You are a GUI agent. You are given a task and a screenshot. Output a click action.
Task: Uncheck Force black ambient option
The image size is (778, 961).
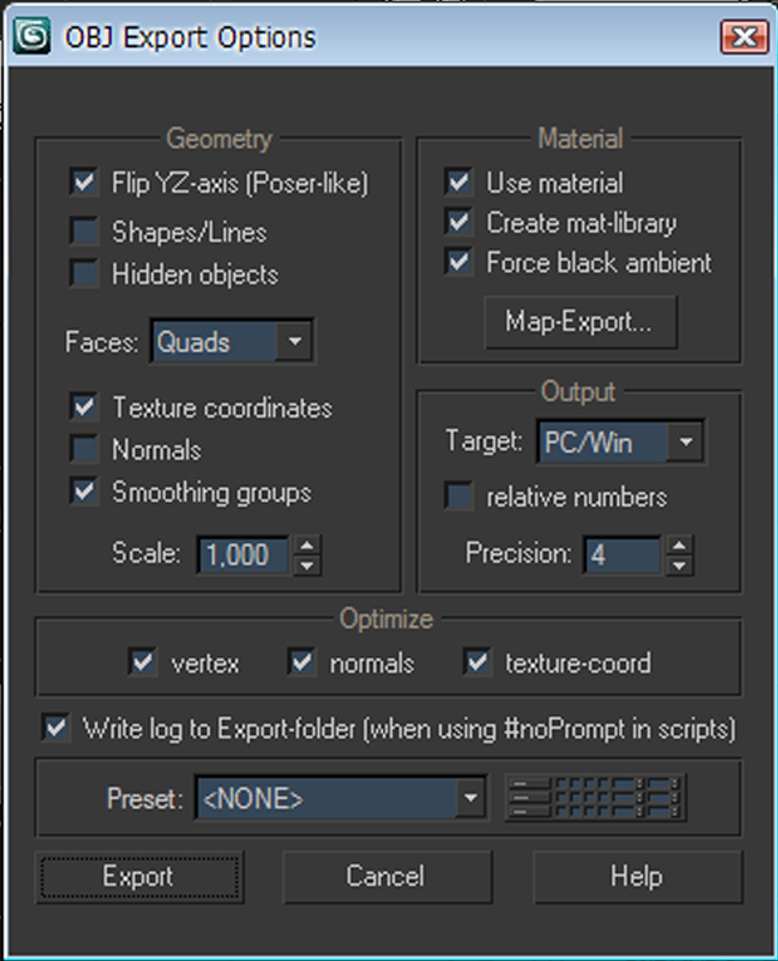point(459,263)
